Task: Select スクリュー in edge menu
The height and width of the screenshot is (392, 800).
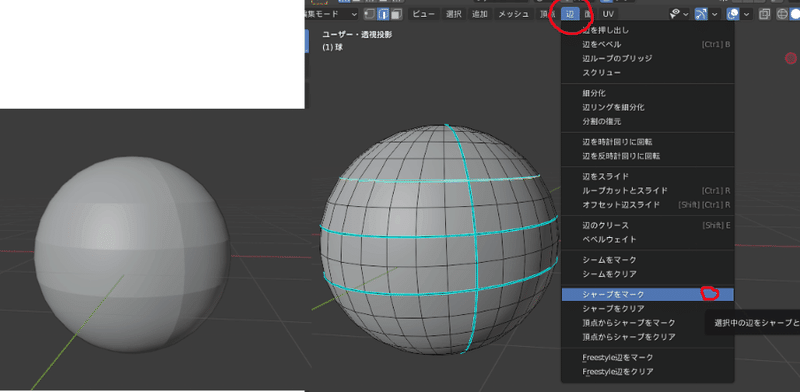Action: coord(647,72)
